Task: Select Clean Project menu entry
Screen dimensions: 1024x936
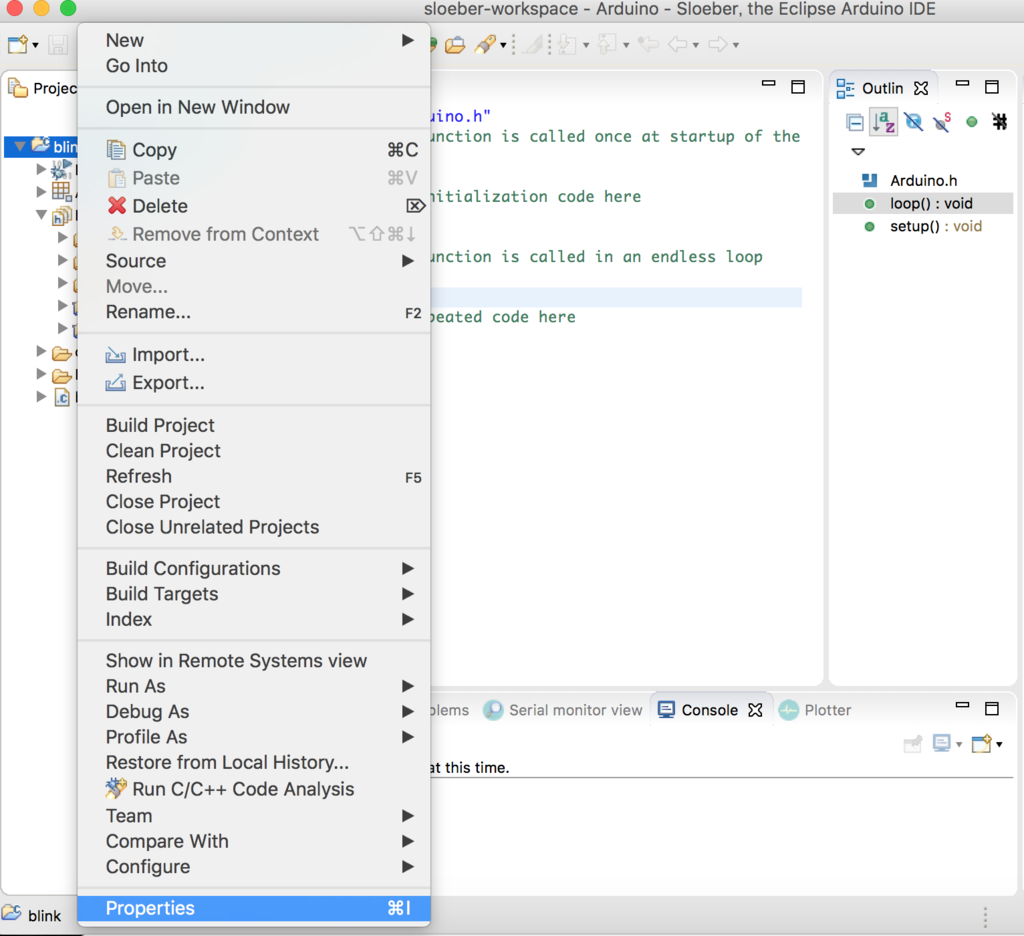Action: [x=254, y=451]
